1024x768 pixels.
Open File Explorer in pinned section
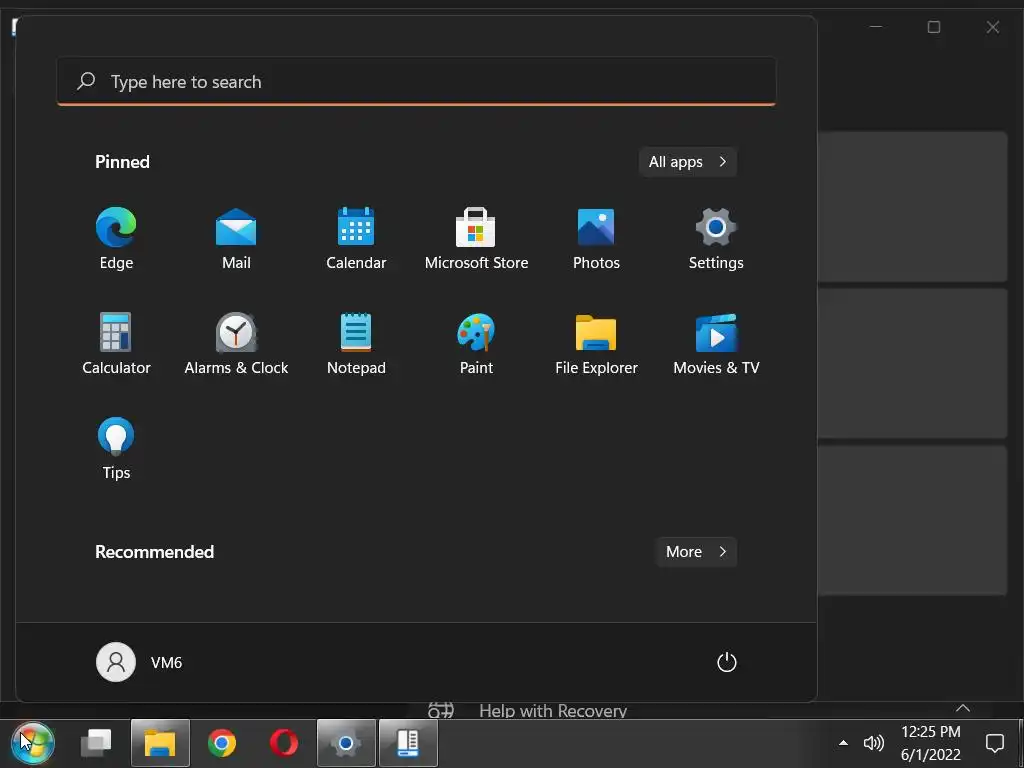[596, 344]
